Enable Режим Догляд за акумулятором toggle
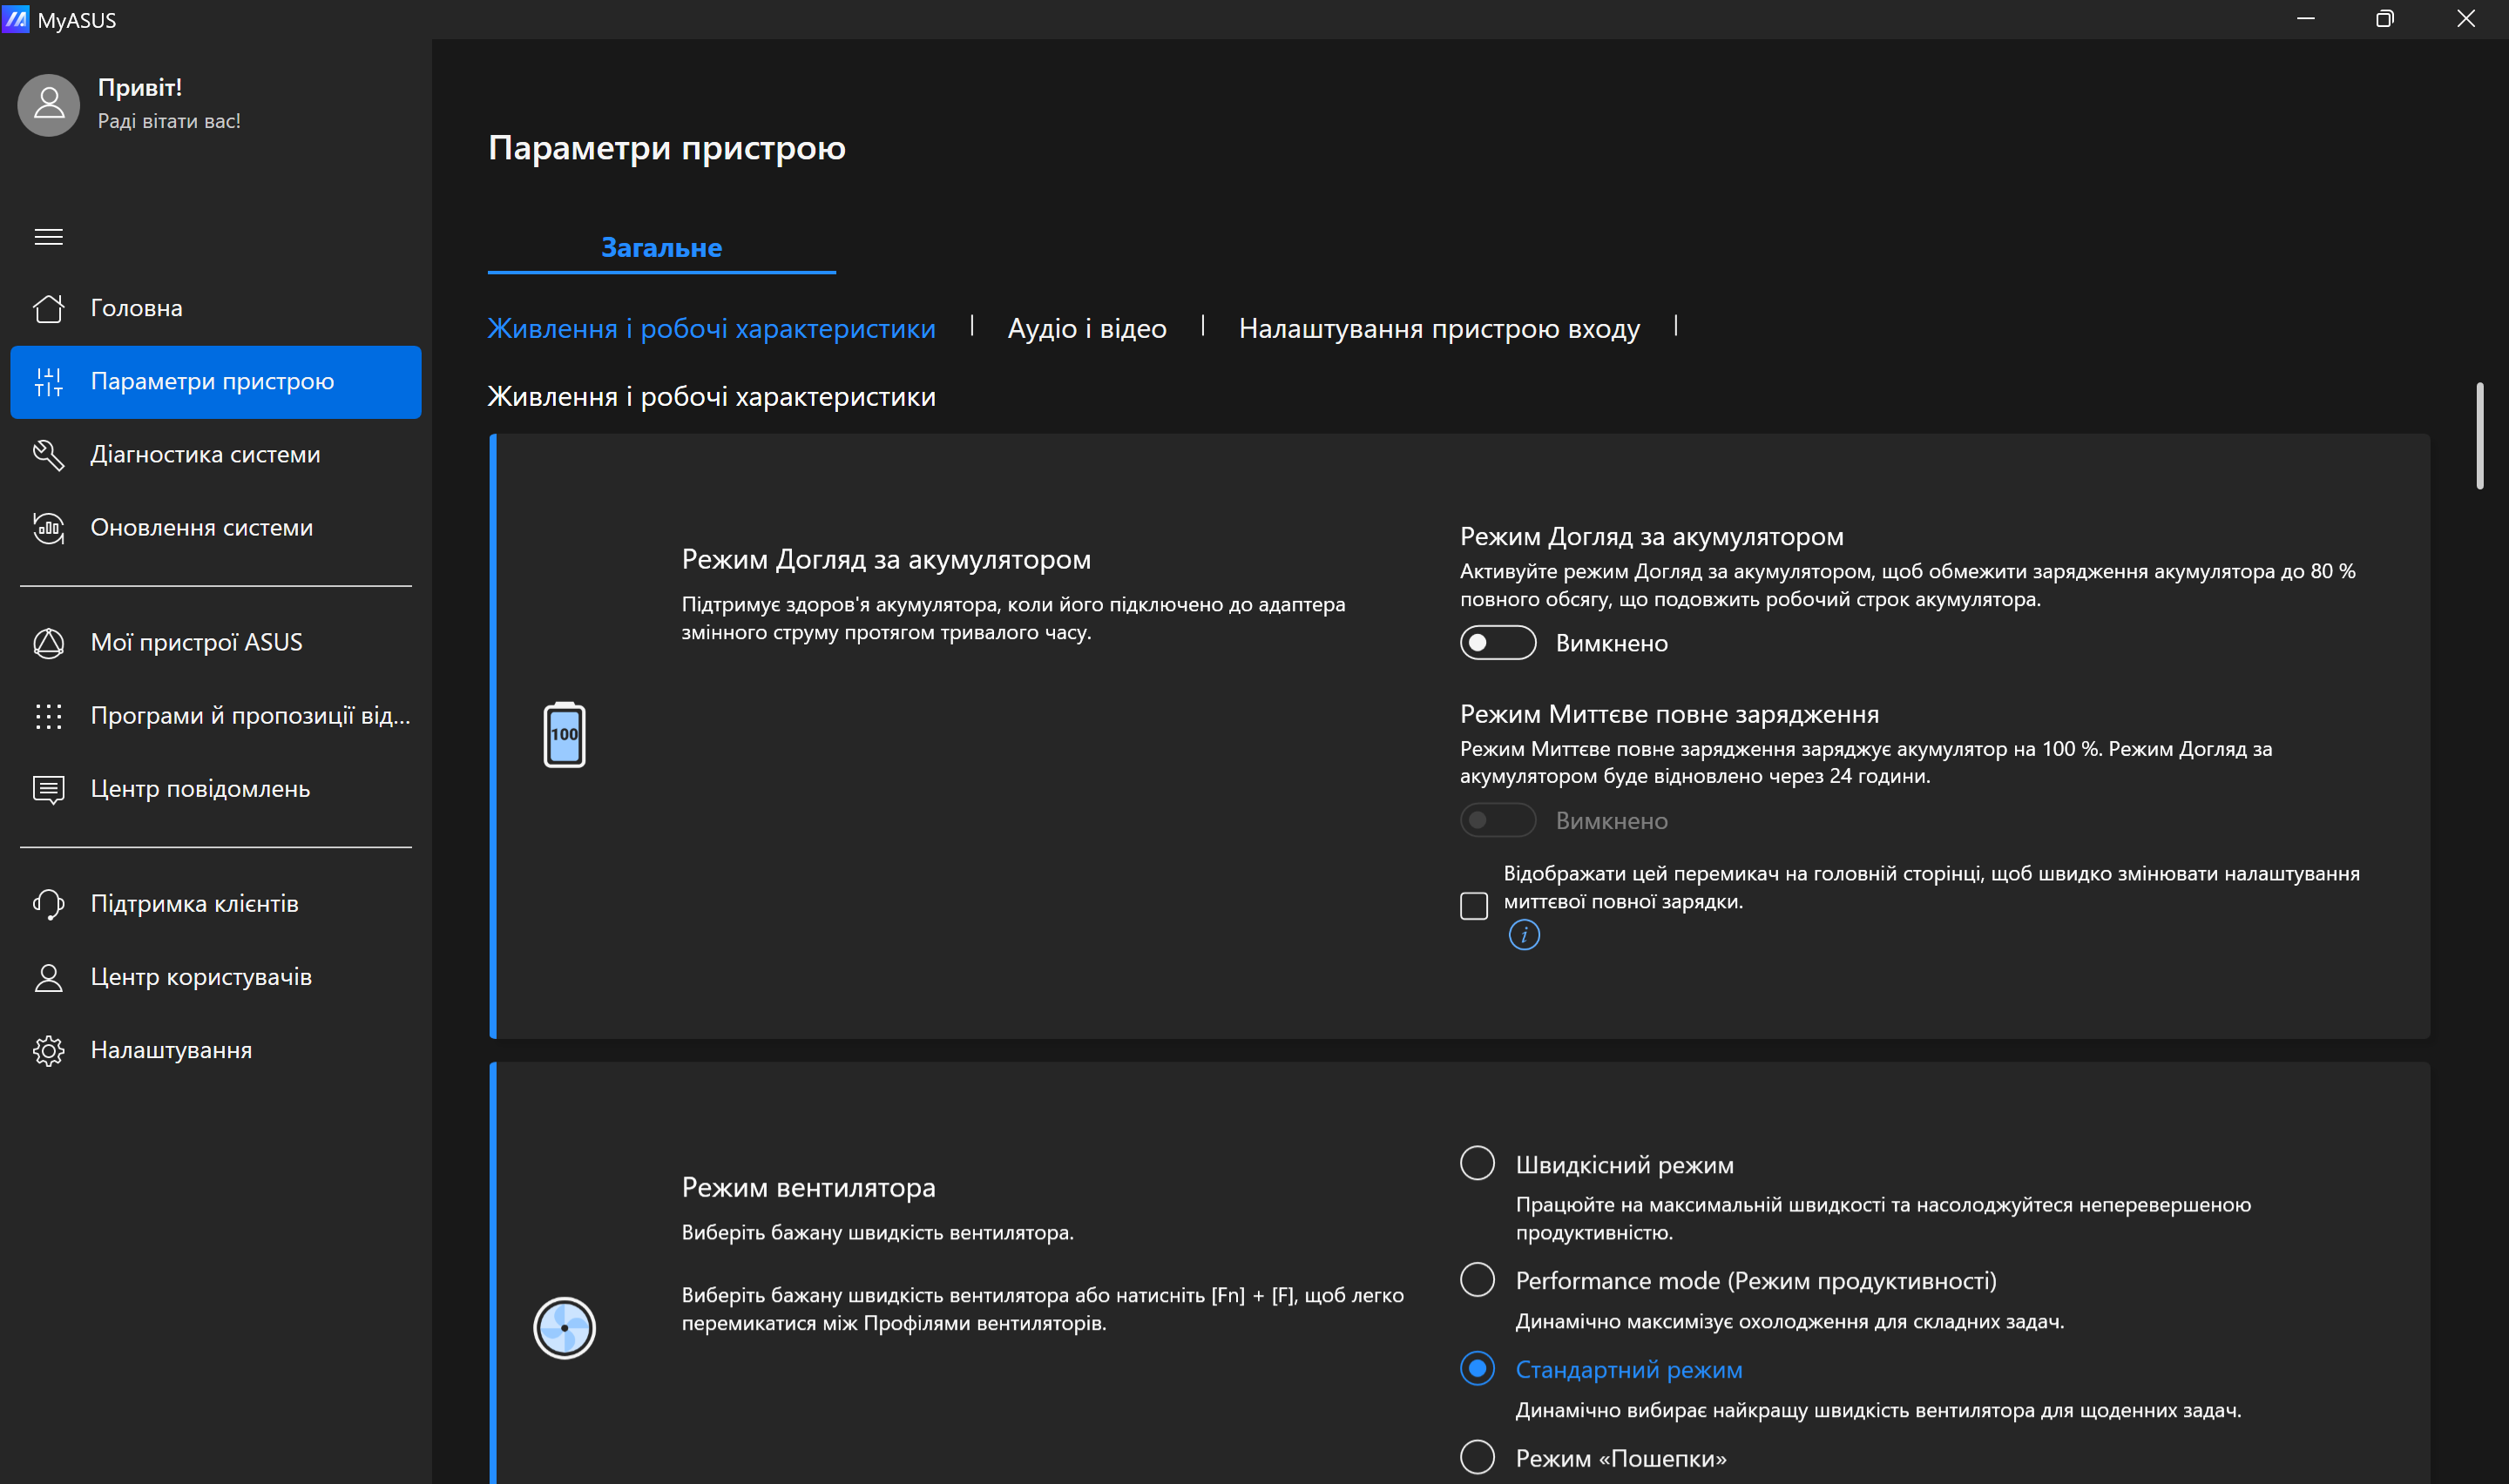 pyautogui.click(x=1497, y=643)
